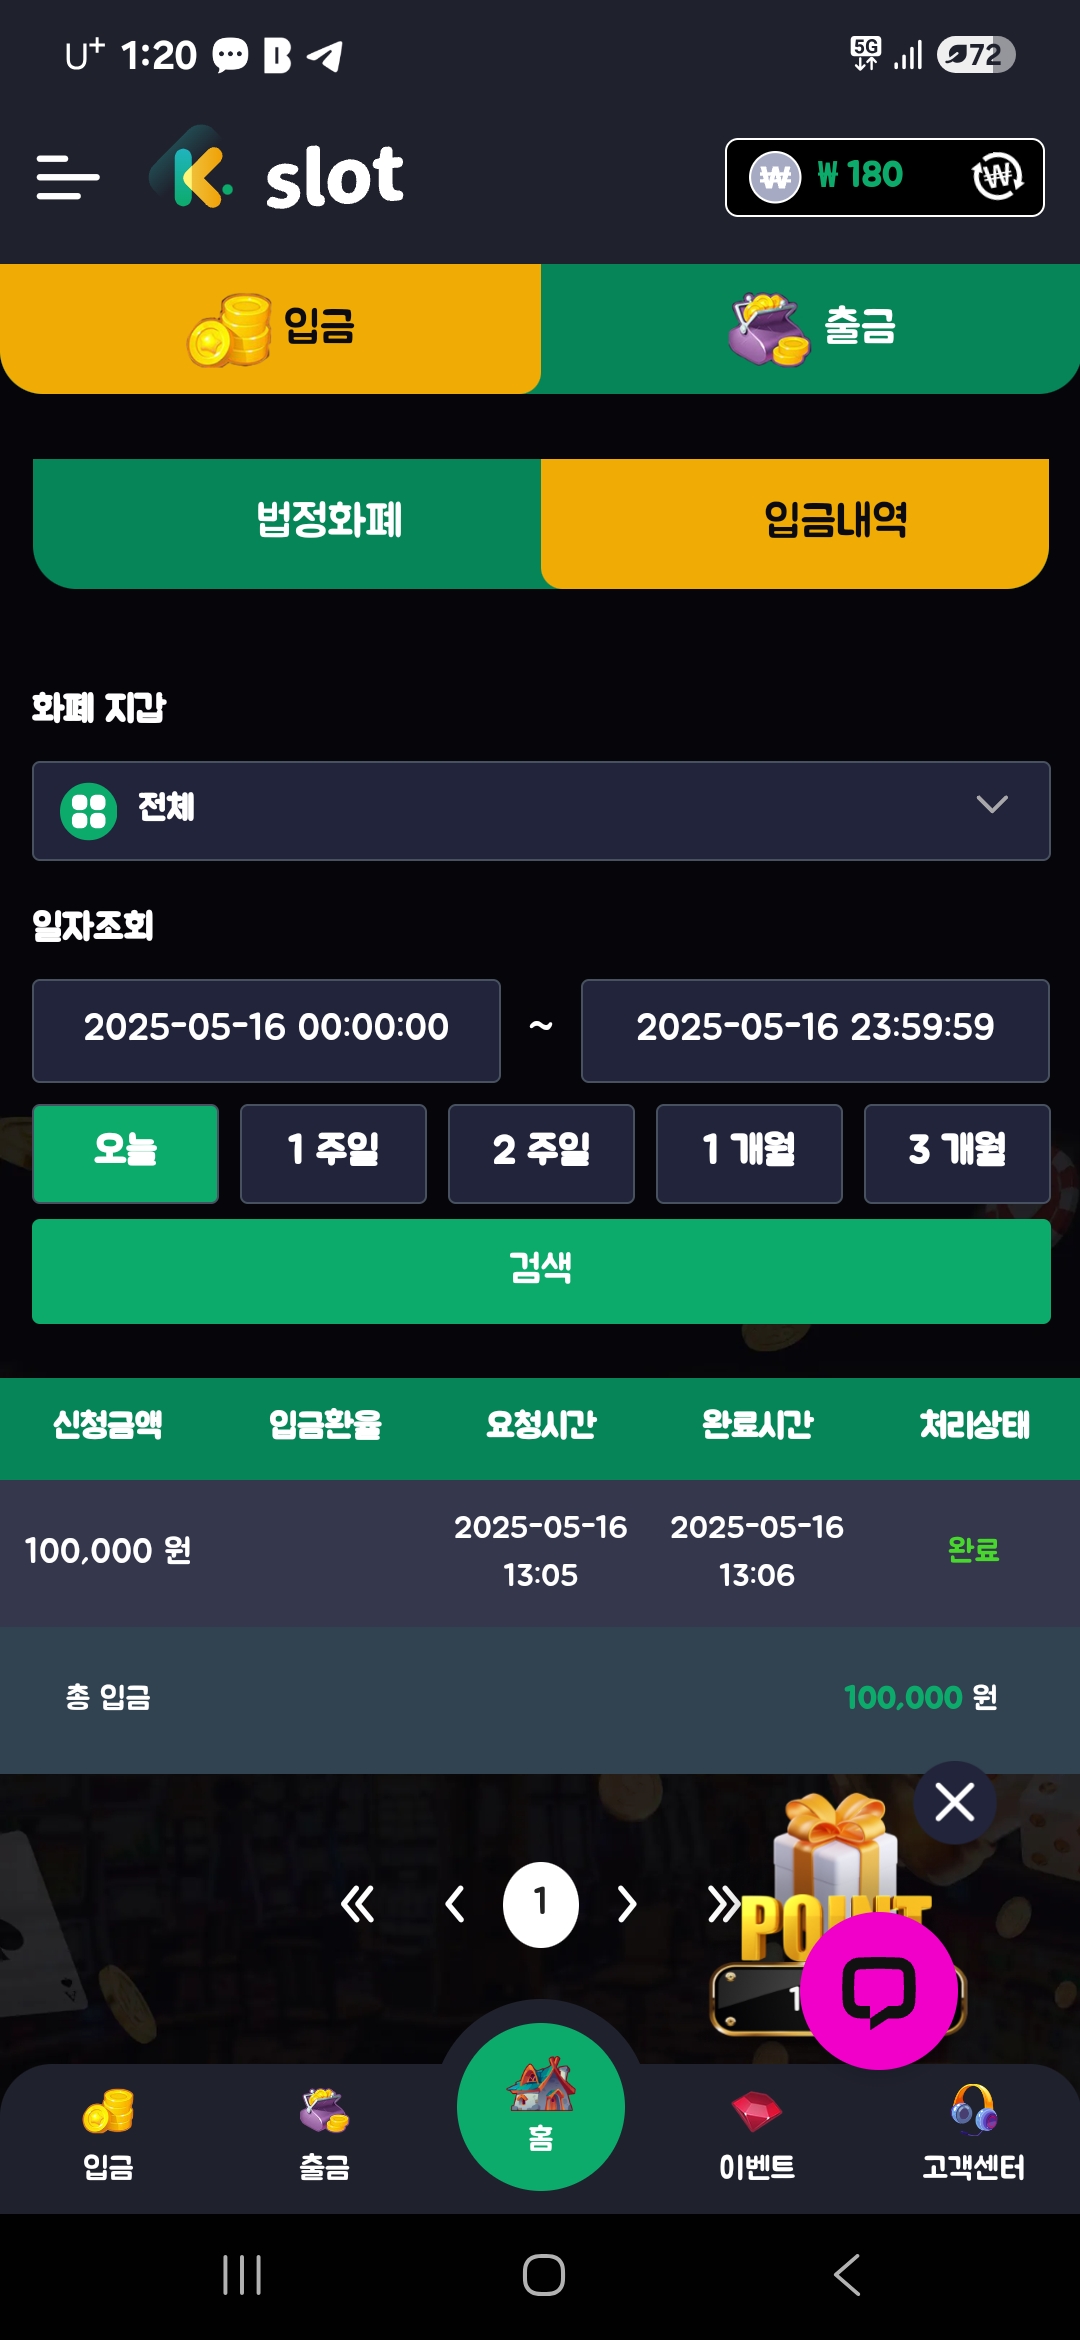Open 이벤트 from the bottom navigation
This screenshot has width=1080, height=2340.
click(x=757, y=2135)
